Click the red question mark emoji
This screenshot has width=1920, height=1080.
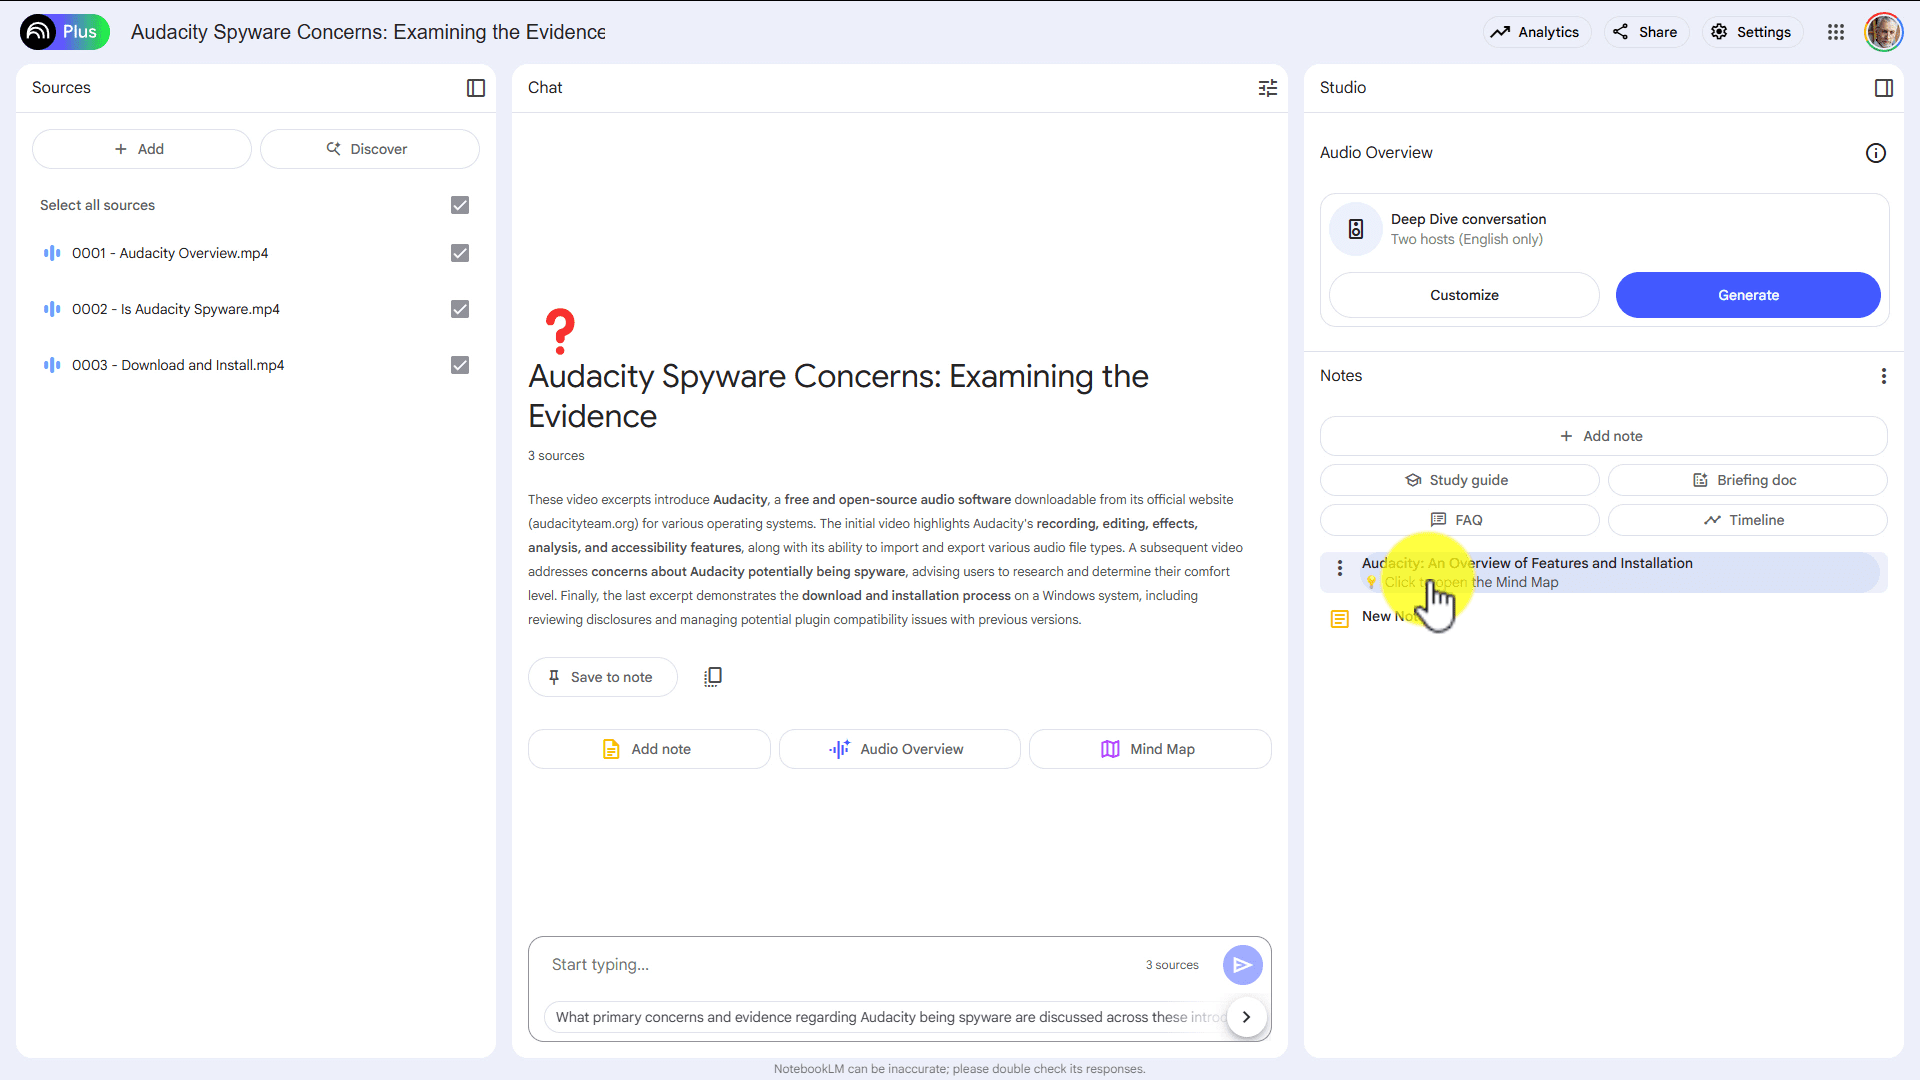tap(560, 331)
